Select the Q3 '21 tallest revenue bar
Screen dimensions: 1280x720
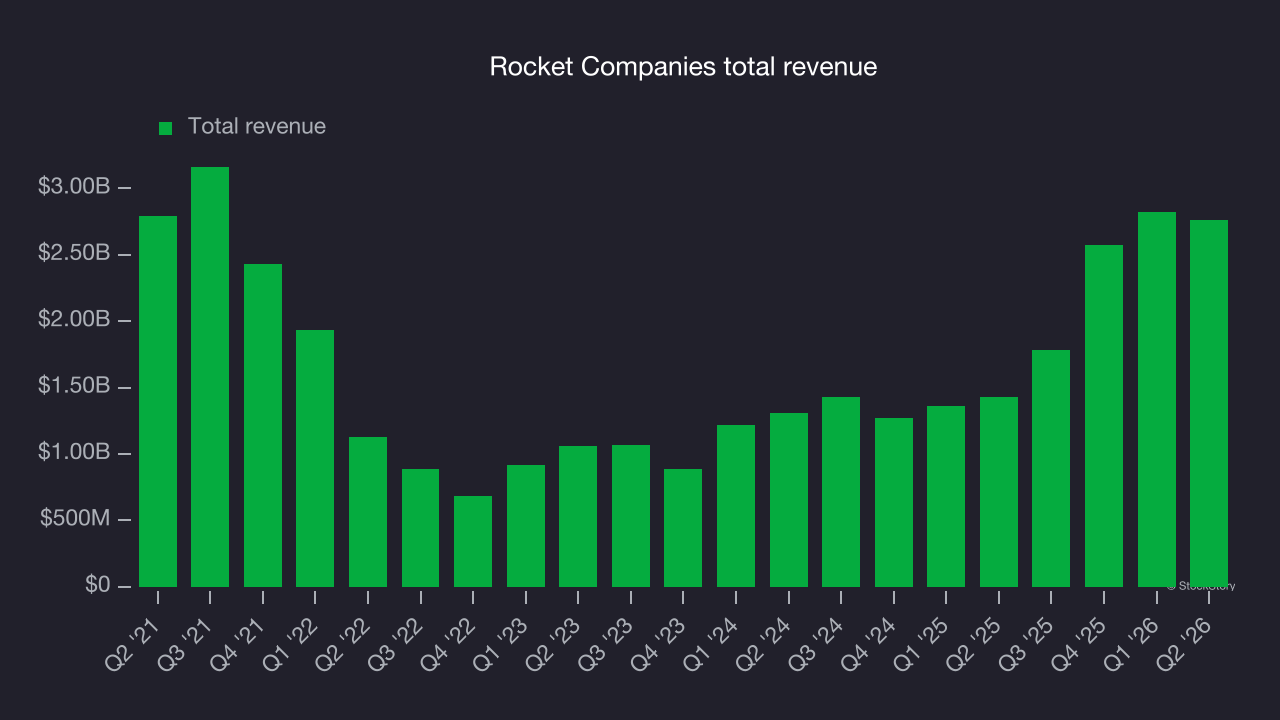[x=210, y=377]
